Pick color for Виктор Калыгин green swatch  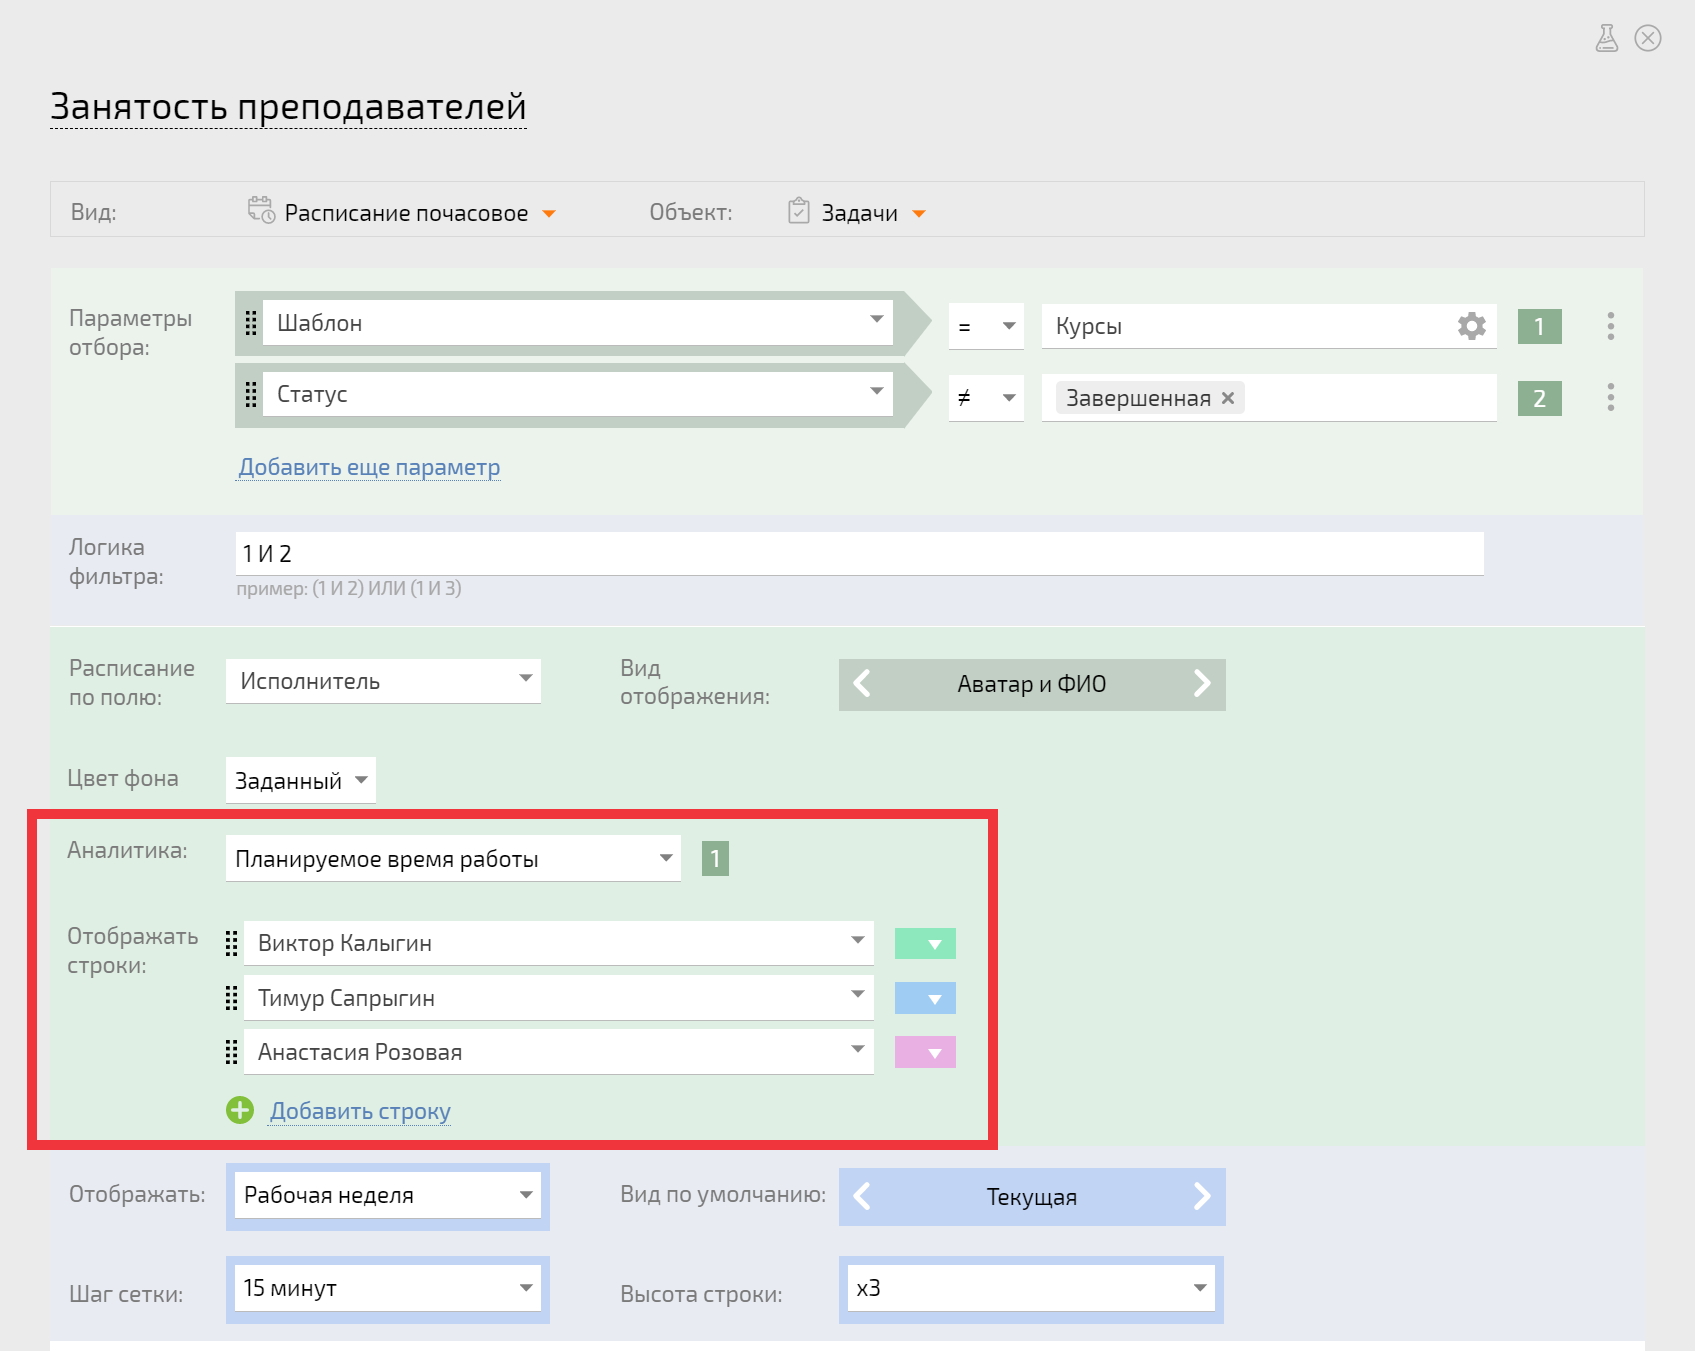pos(925,943)
